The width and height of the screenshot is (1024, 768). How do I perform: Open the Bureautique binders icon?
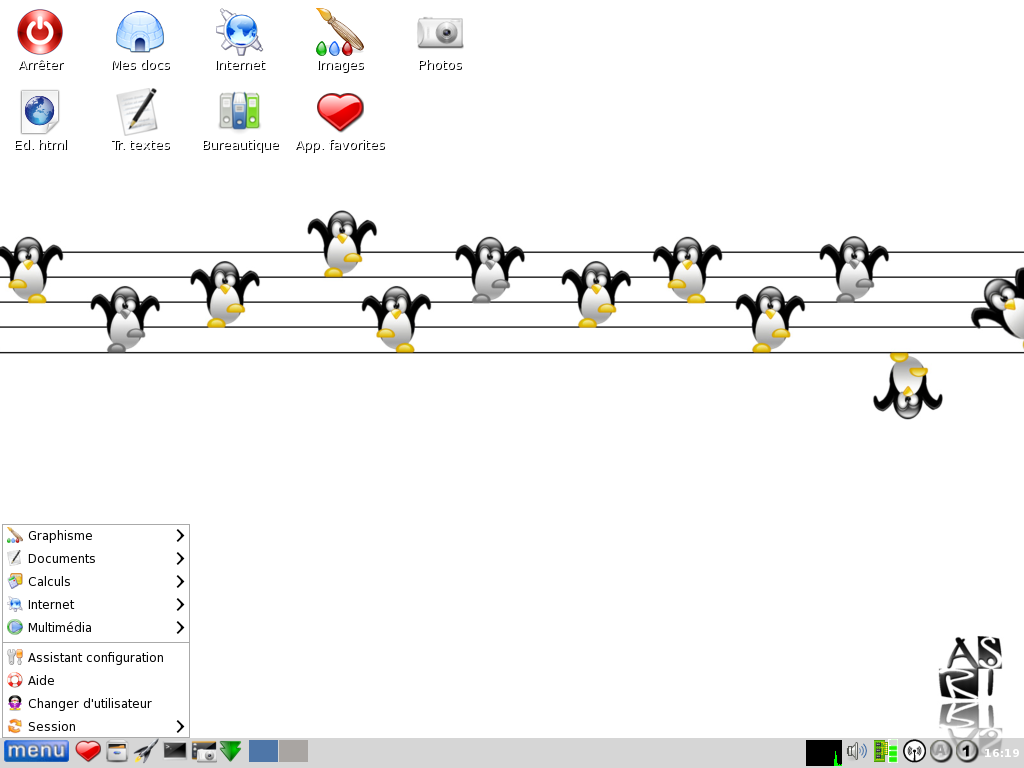click(x=240, y=110)
